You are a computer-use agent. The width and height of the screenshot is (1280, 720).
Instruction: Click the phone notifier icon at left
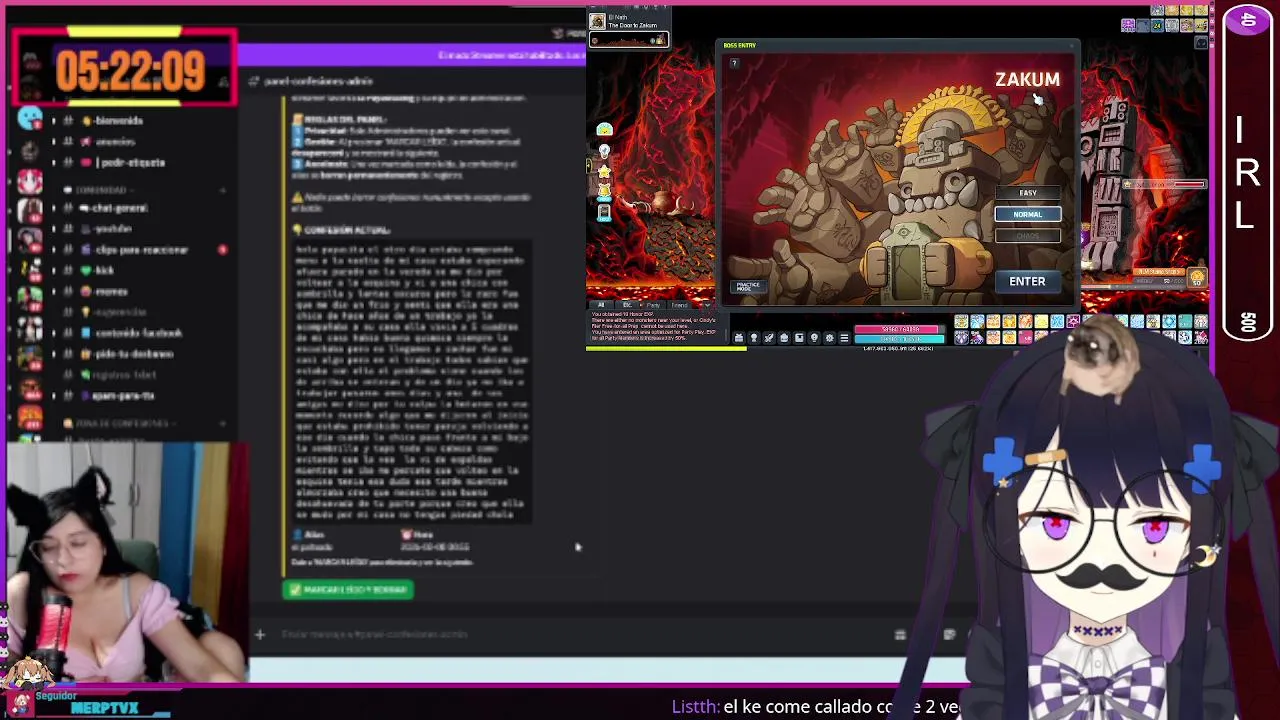604,212
